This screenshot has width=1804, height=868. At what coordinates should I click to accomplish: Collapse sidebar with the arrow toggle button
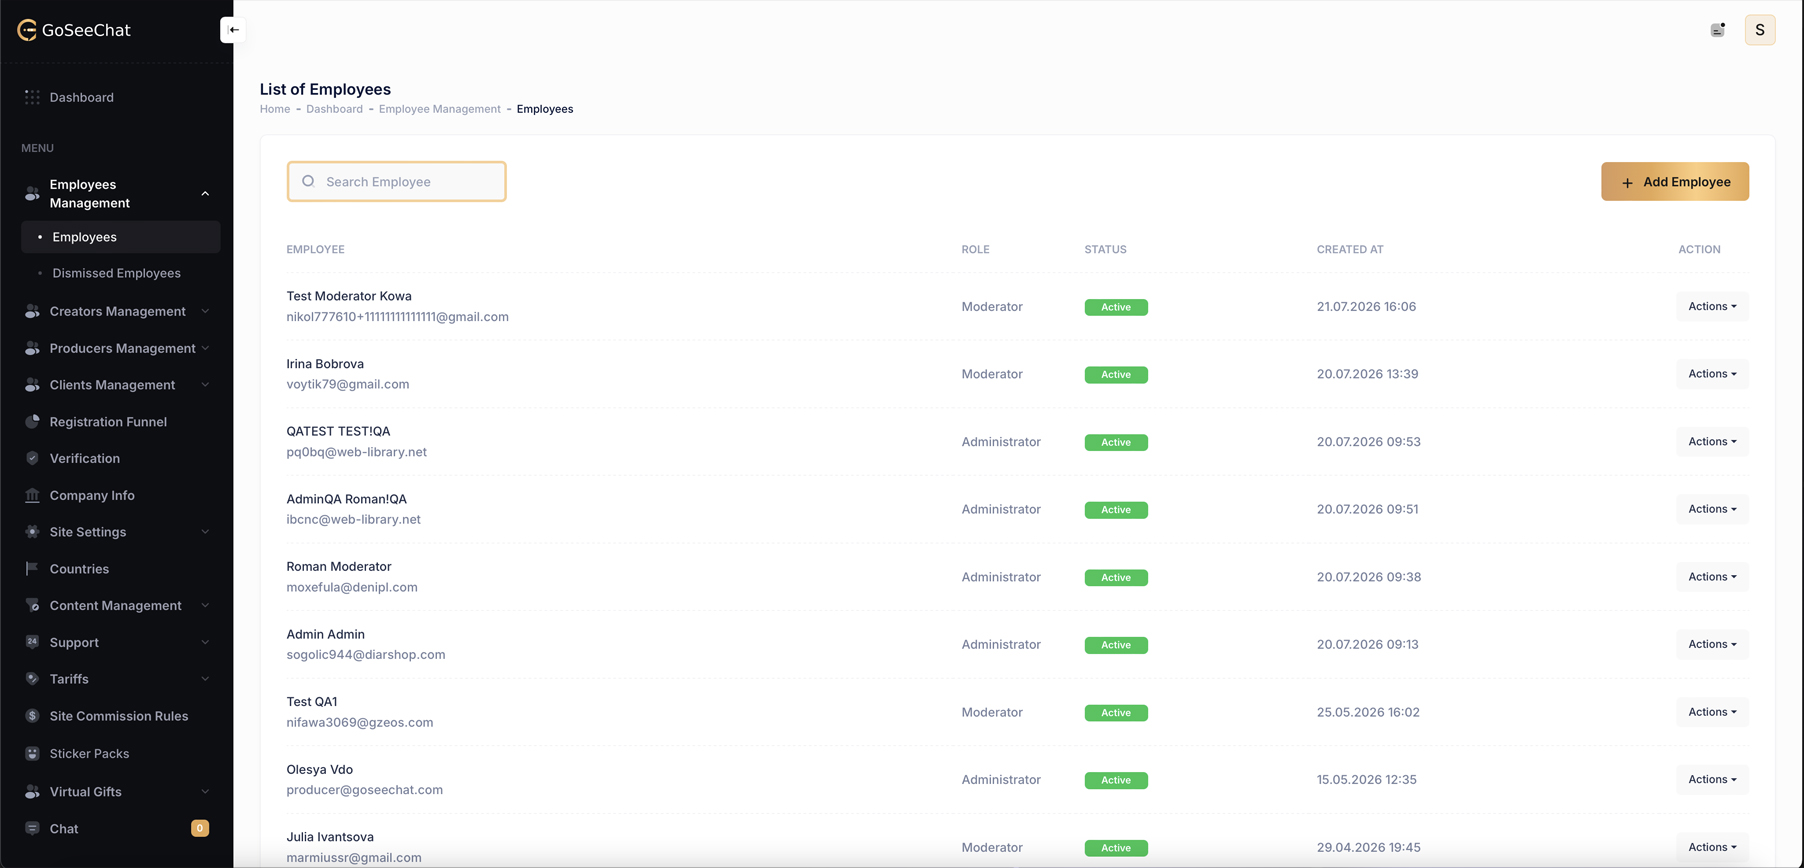[x=233, y=30]
